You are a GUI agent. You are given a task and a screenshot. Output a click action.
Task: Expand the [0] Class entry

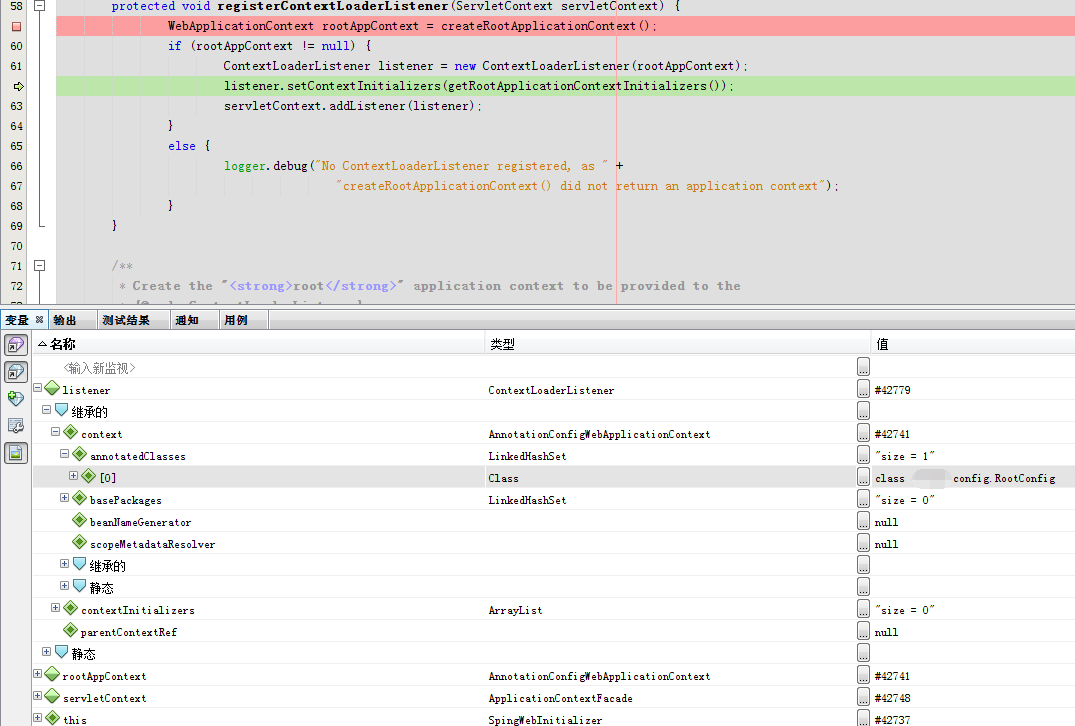coord(73,475)
